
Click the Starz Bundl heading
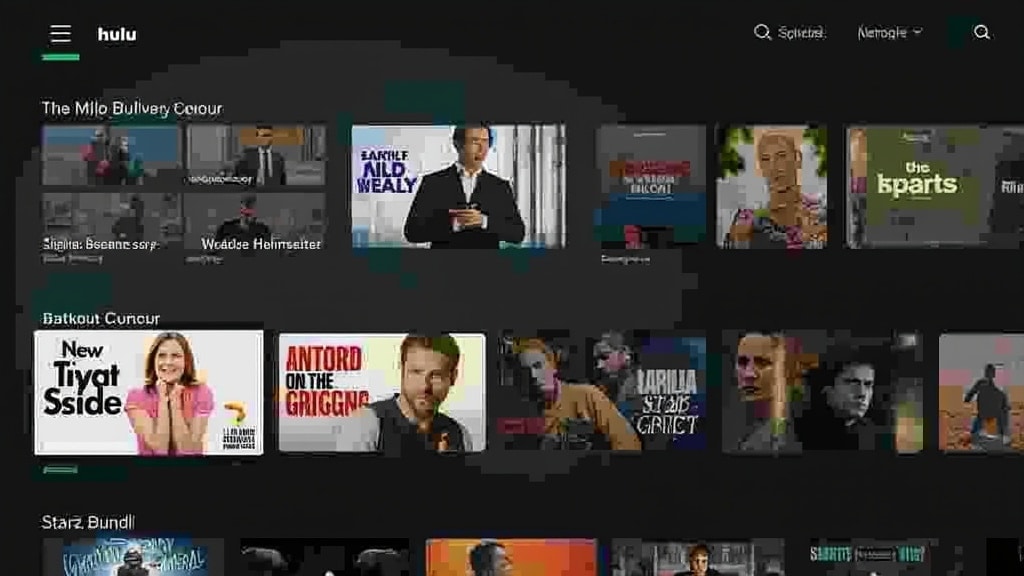(88, 522)
